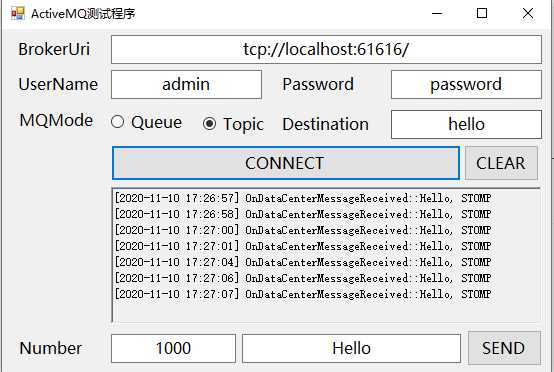Click the log line stamped 17:26:57
The height and width of the screenshot is (372, 554).
[303, 198]
